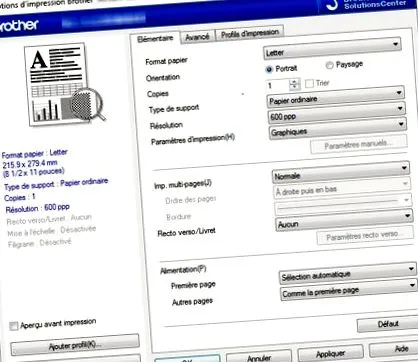Click the Ajouter profil button
The image size is (418, 362).
coord(75,345)
